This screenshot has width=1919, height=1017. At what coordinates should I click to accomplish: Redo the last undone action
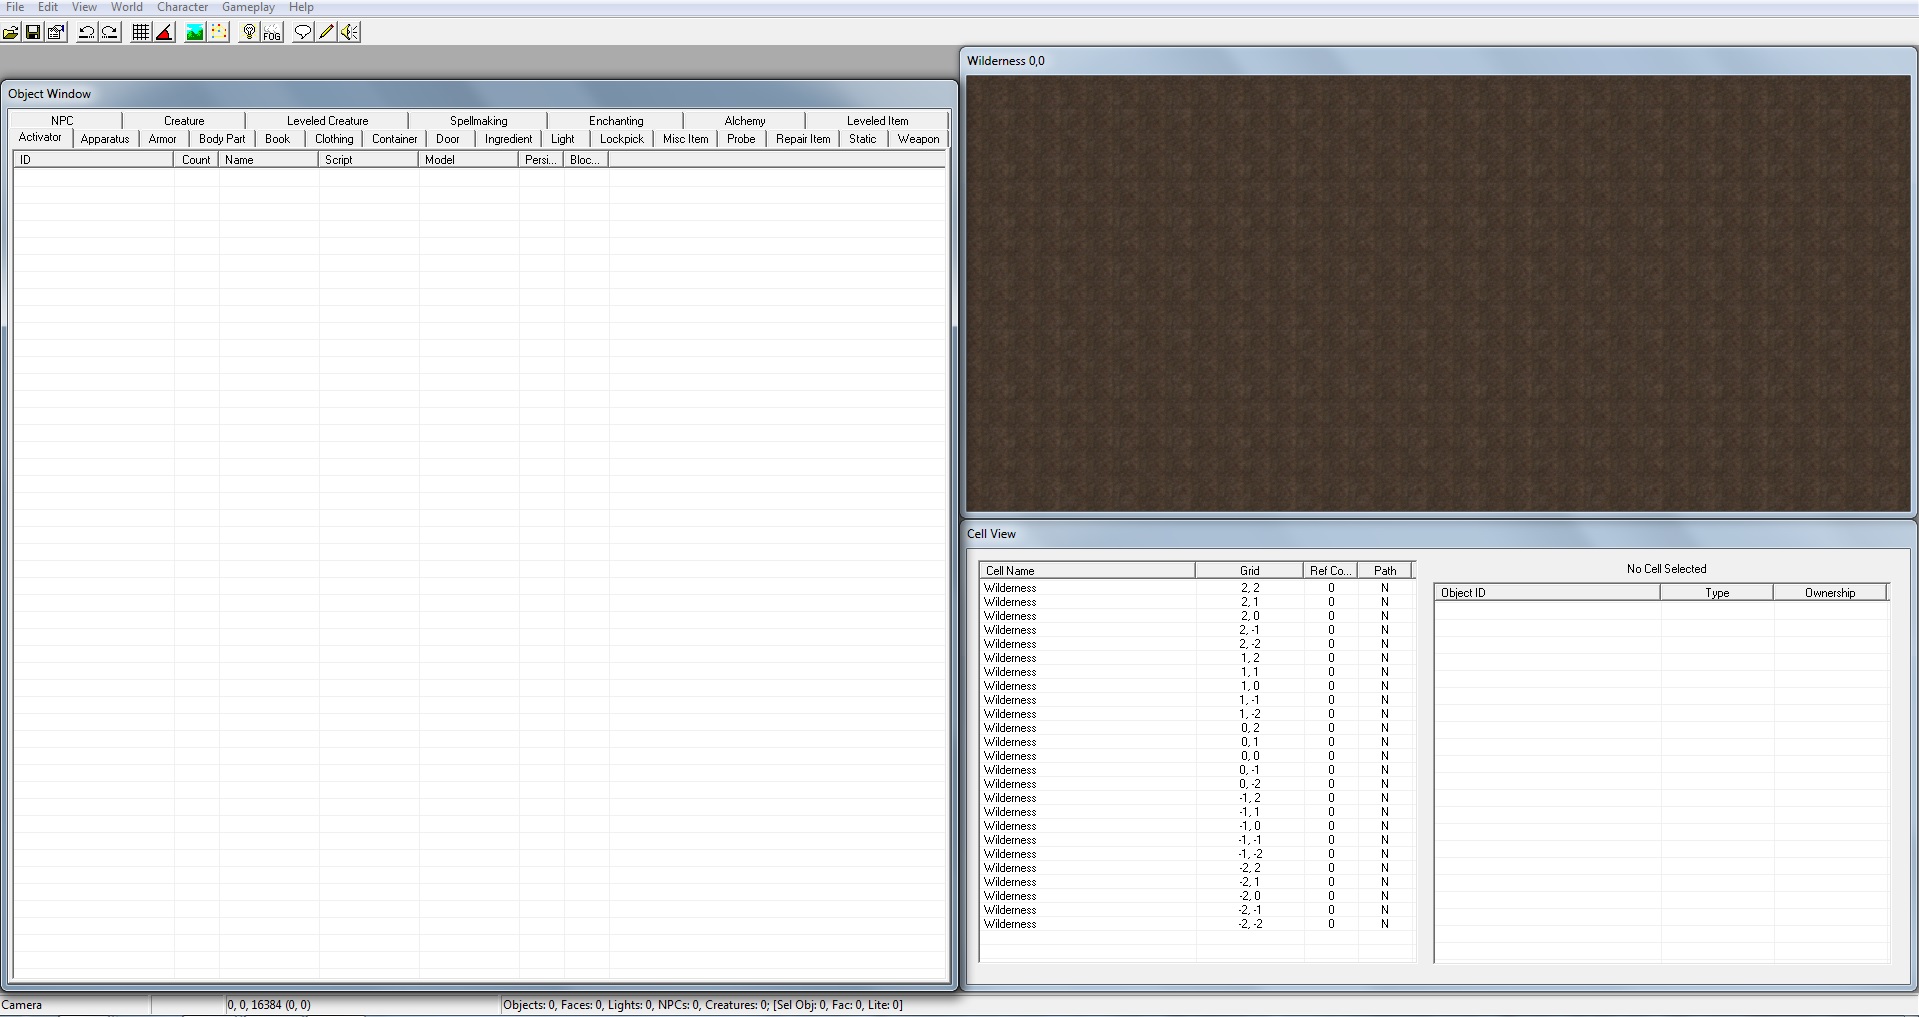pos(110,32)
